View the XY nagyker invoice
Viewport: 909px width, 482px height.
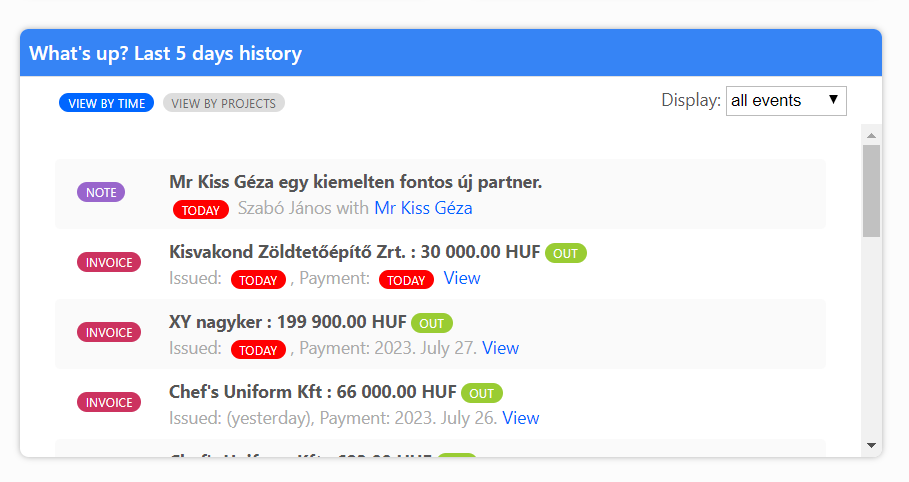[500, 348]
